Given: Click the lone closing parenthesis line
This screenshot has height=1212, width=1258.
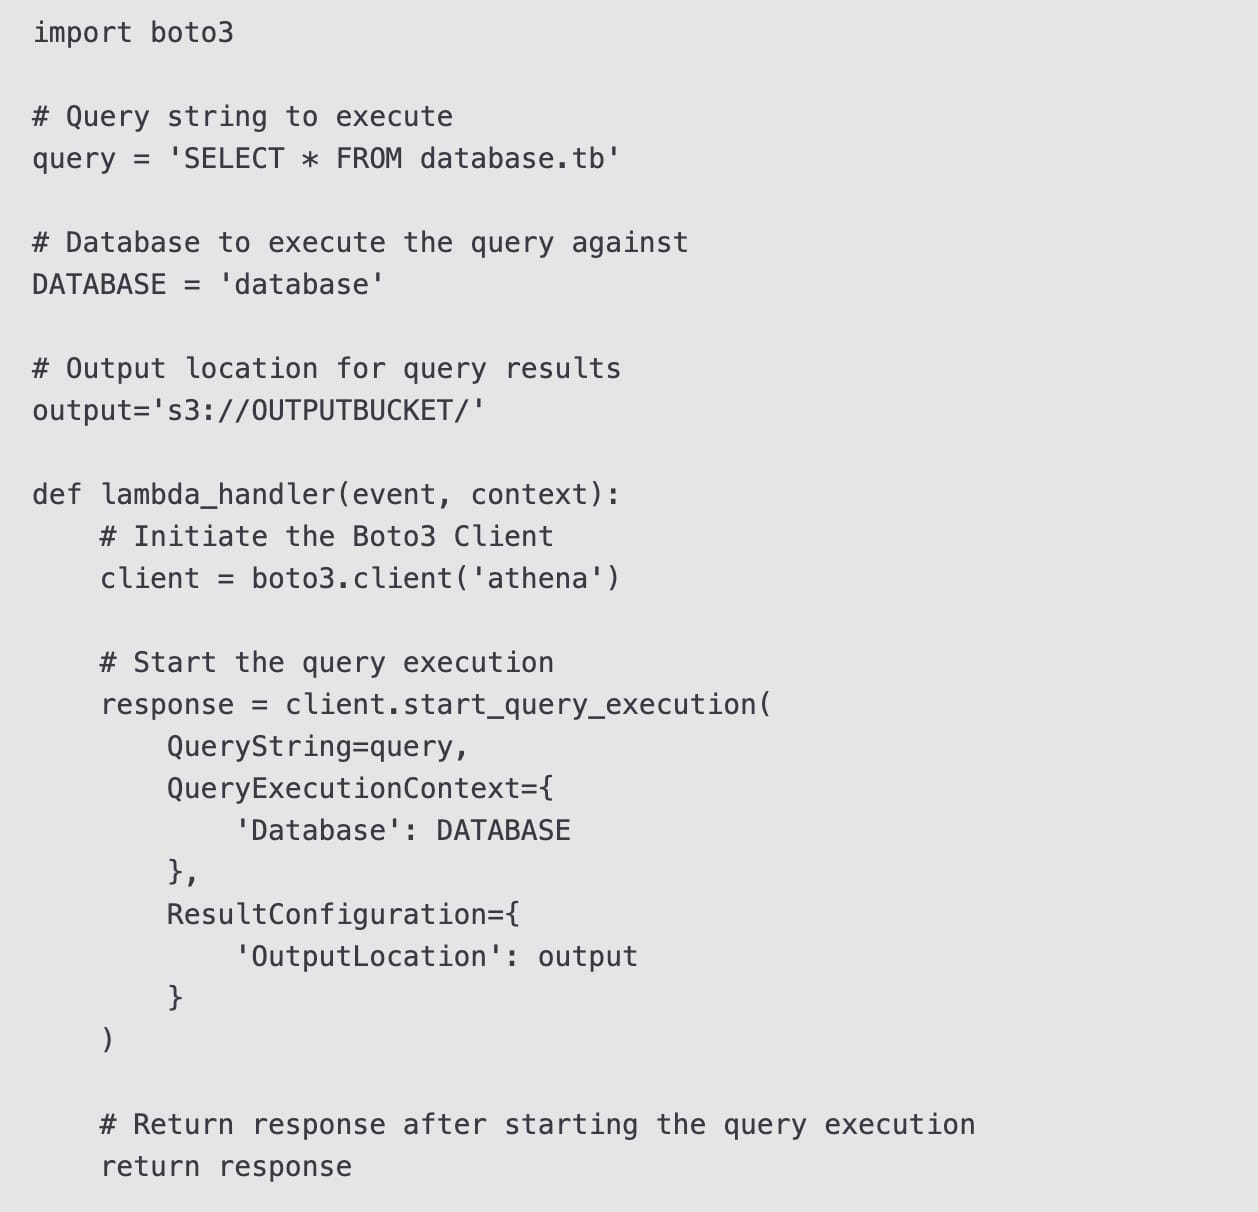Looking at the screenshot, I should click(108, 1041).
